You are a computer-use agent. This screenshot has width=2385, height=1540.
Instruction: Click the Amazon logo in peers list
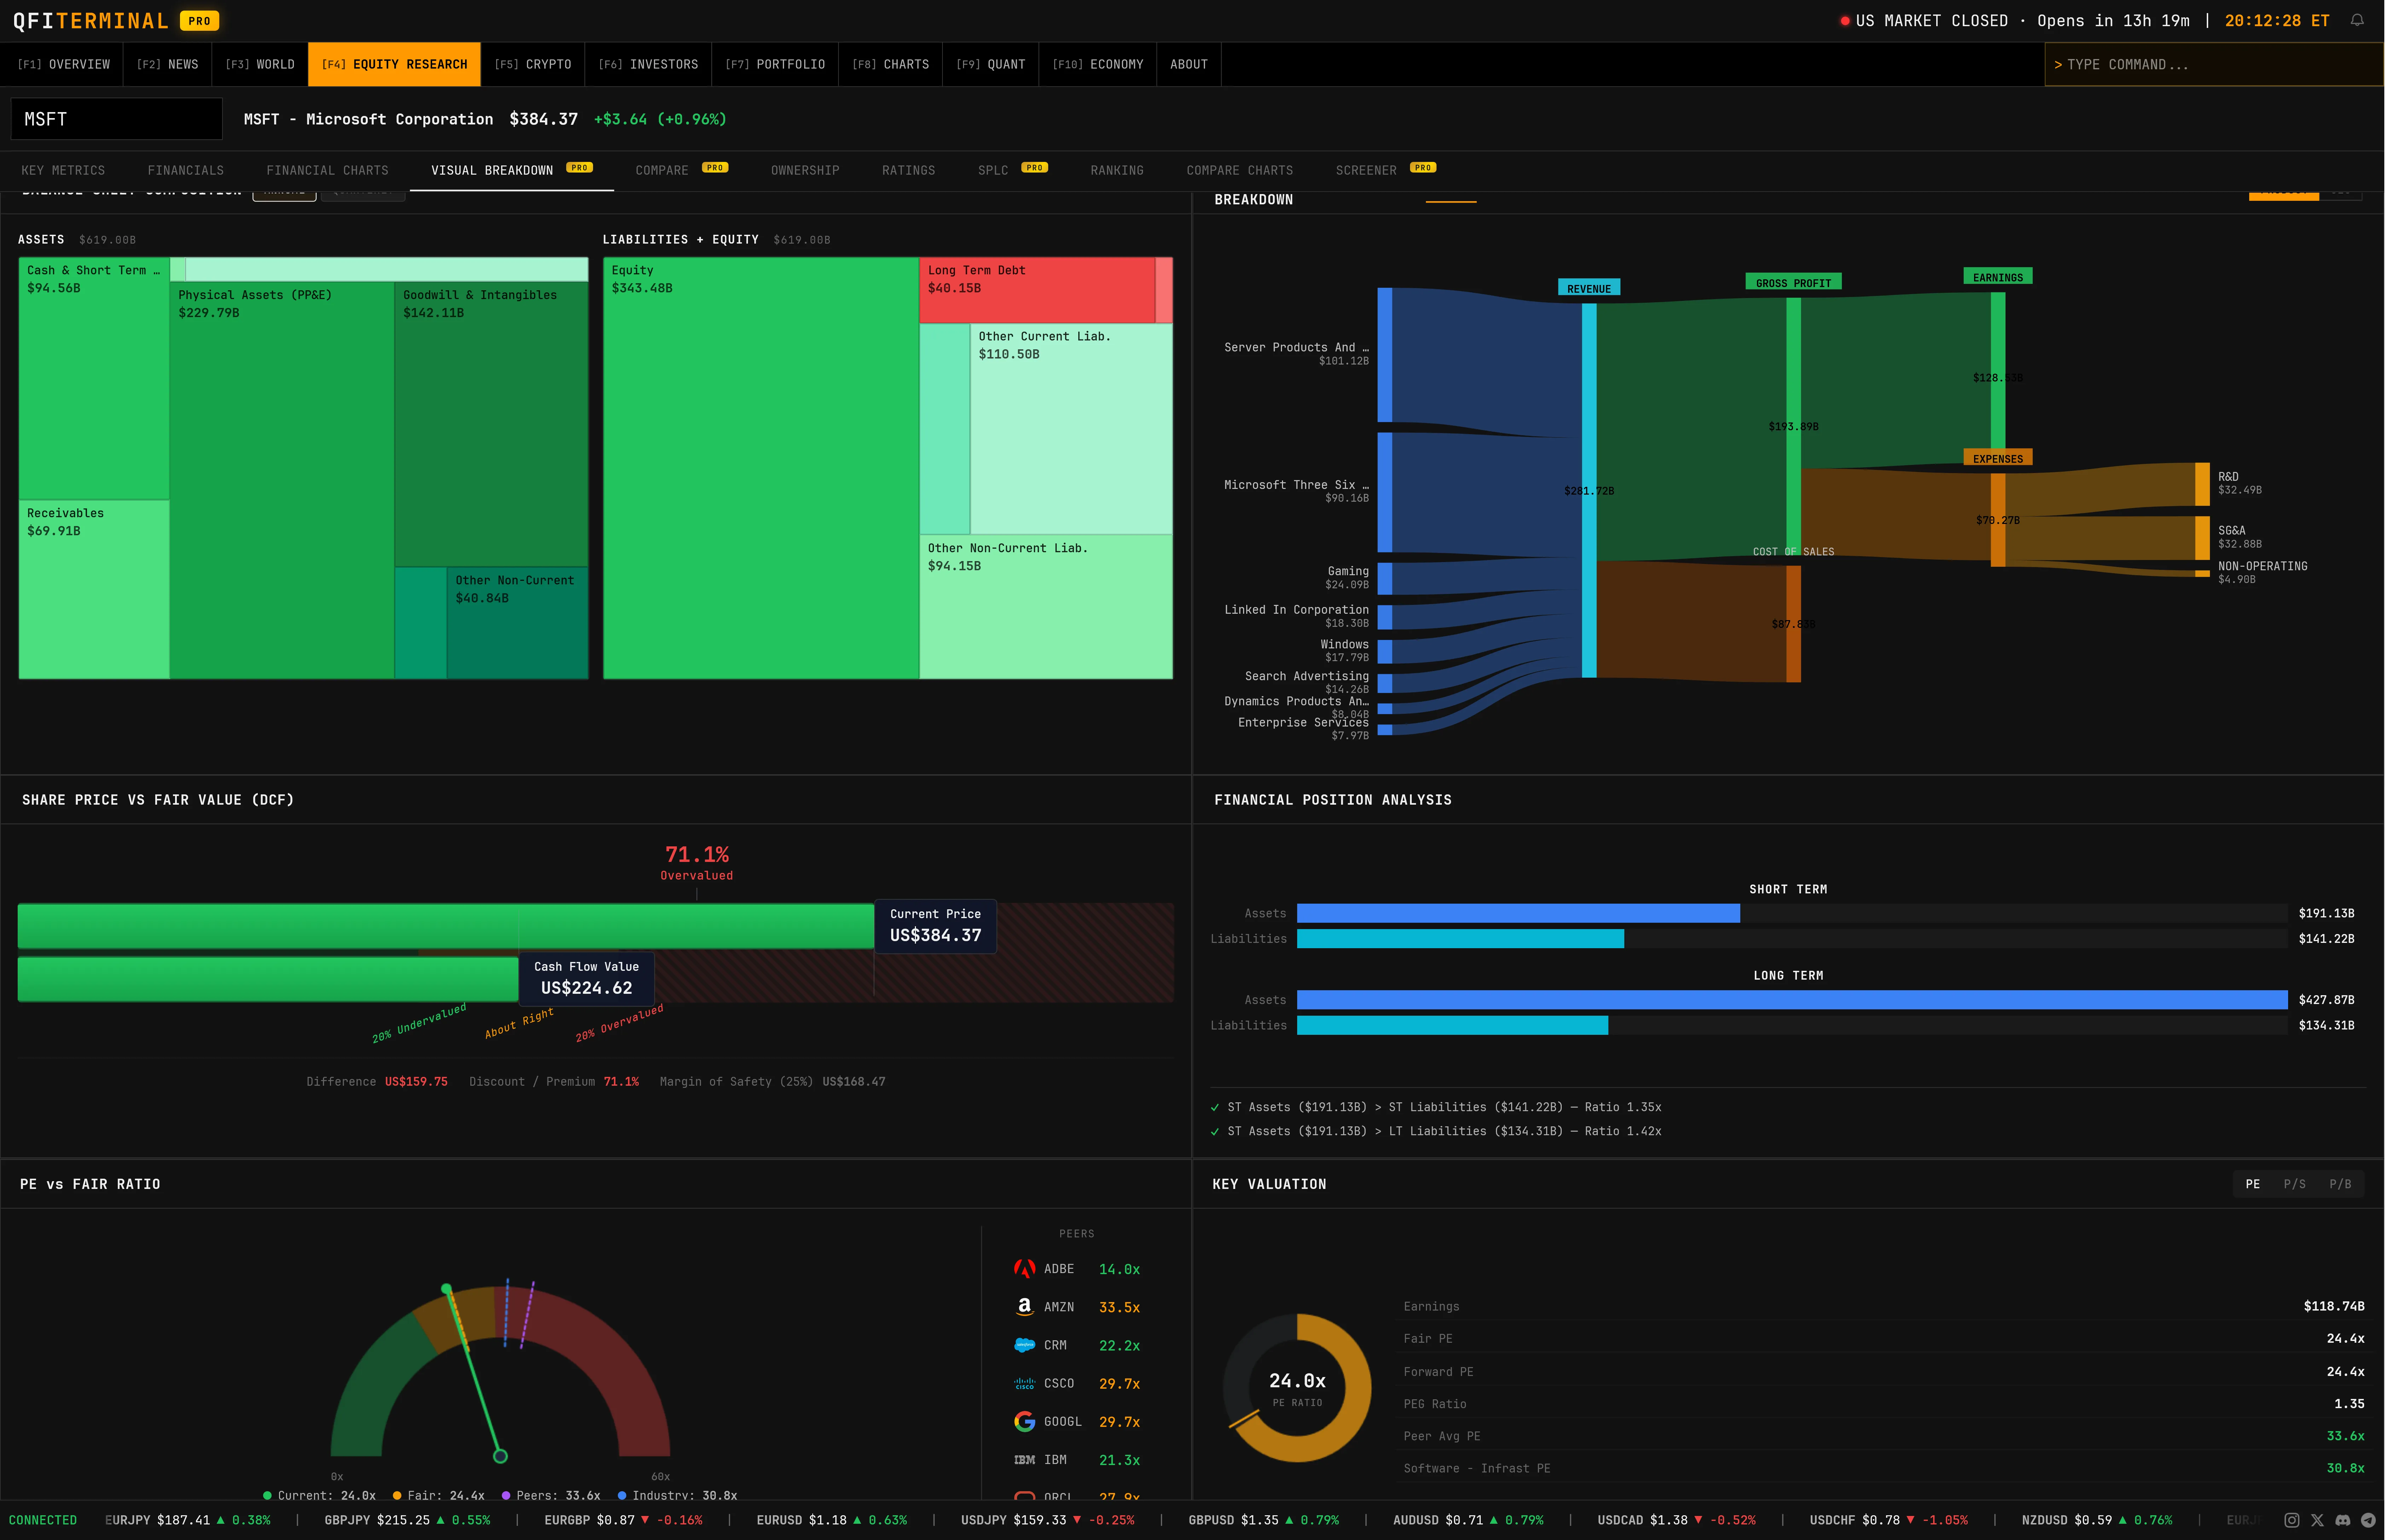point(1024,1307)
